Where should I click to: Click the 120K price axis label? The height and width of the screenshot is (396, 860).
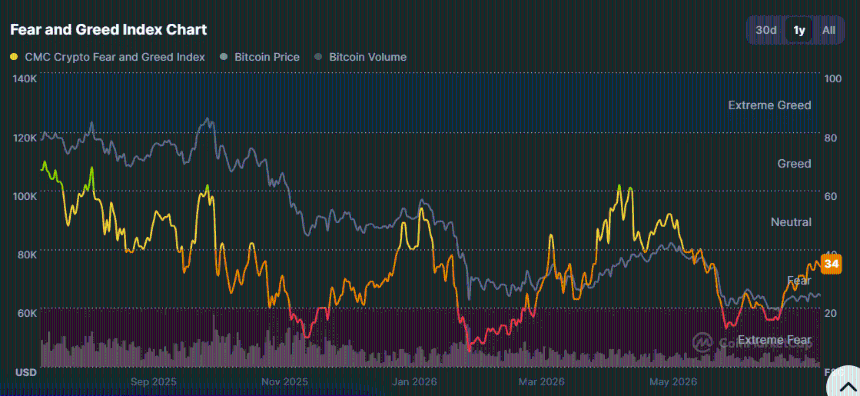[25, 138]
